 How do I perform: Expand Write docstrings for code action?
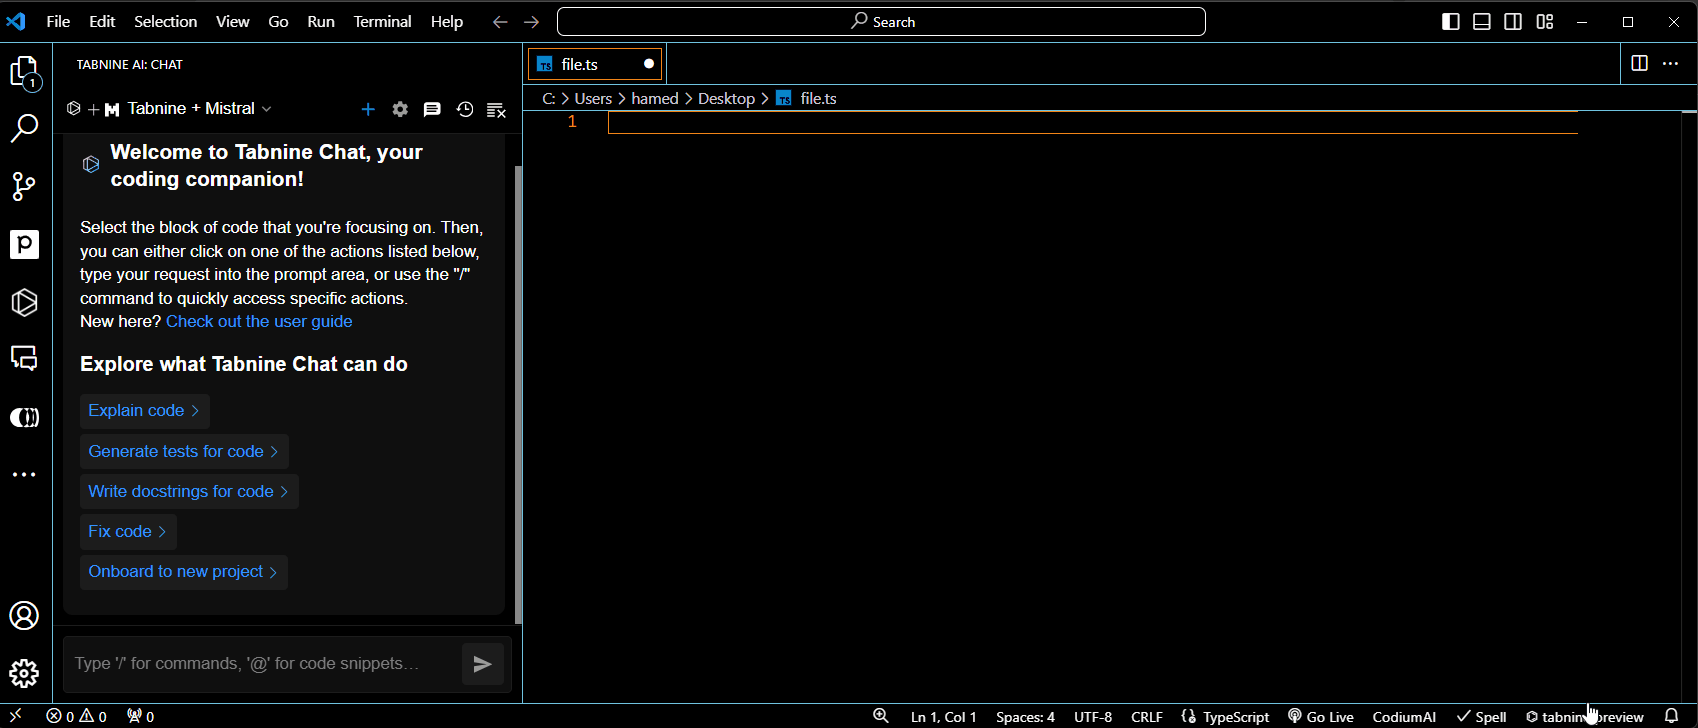pos(189,492)
